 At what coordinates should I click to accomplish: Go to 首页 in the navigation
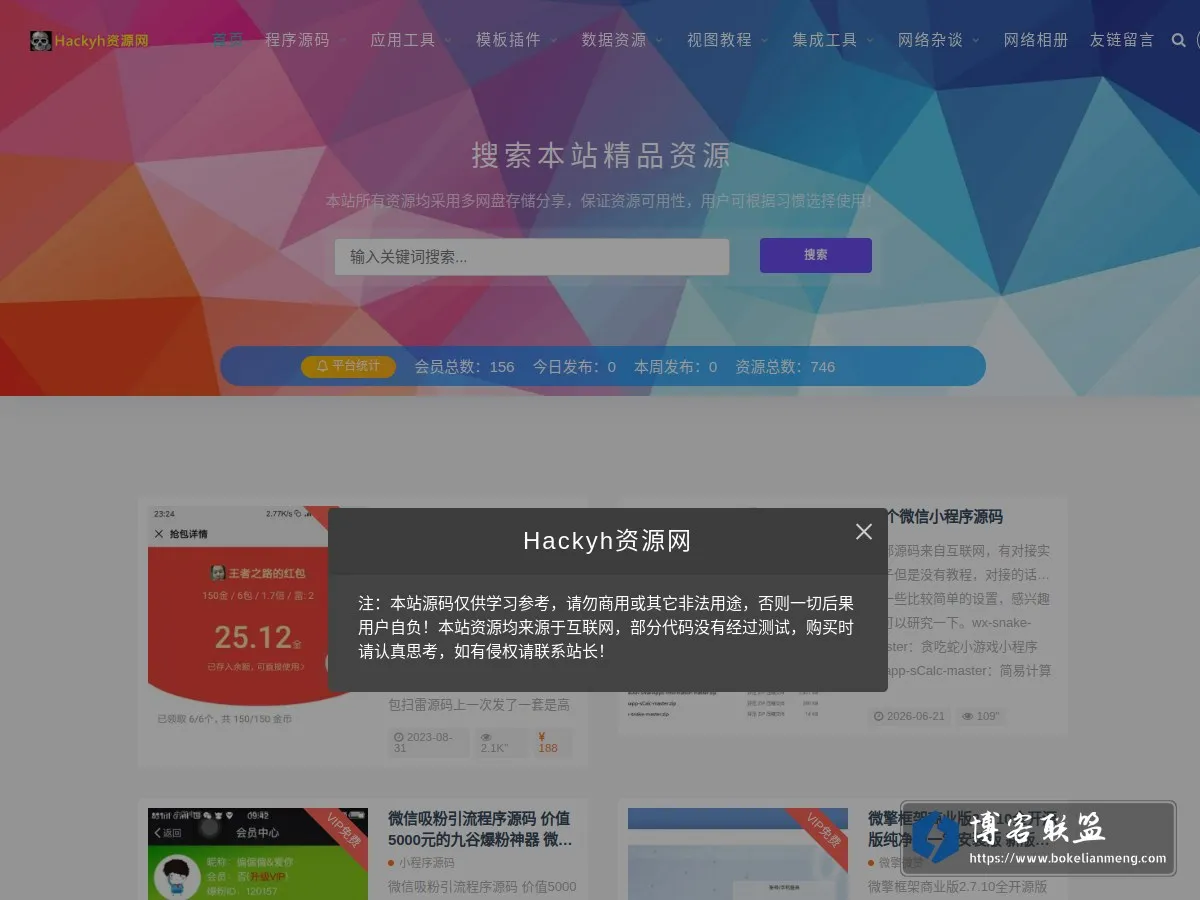pyautogui.click(x=228, y=40)
